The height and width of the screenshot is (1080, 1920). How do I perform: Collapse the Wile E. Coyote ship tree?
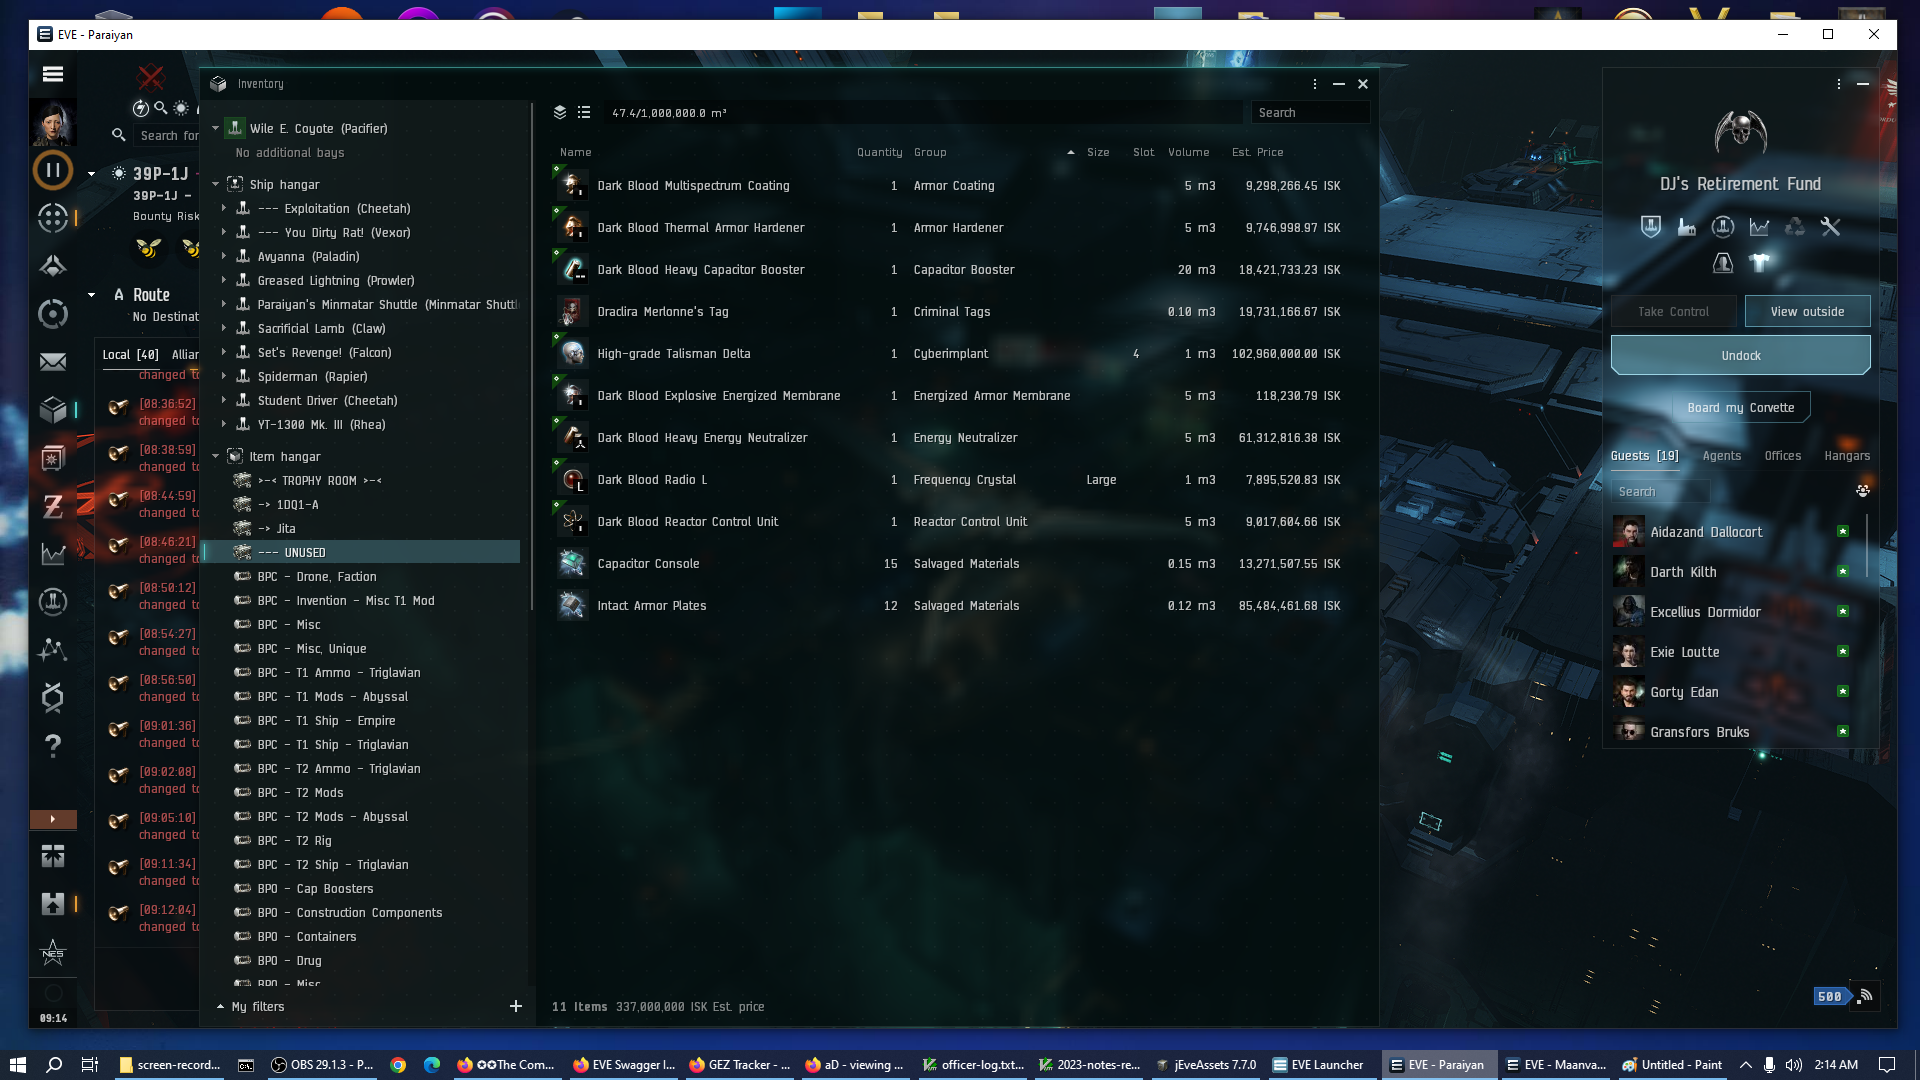point(215,128)
